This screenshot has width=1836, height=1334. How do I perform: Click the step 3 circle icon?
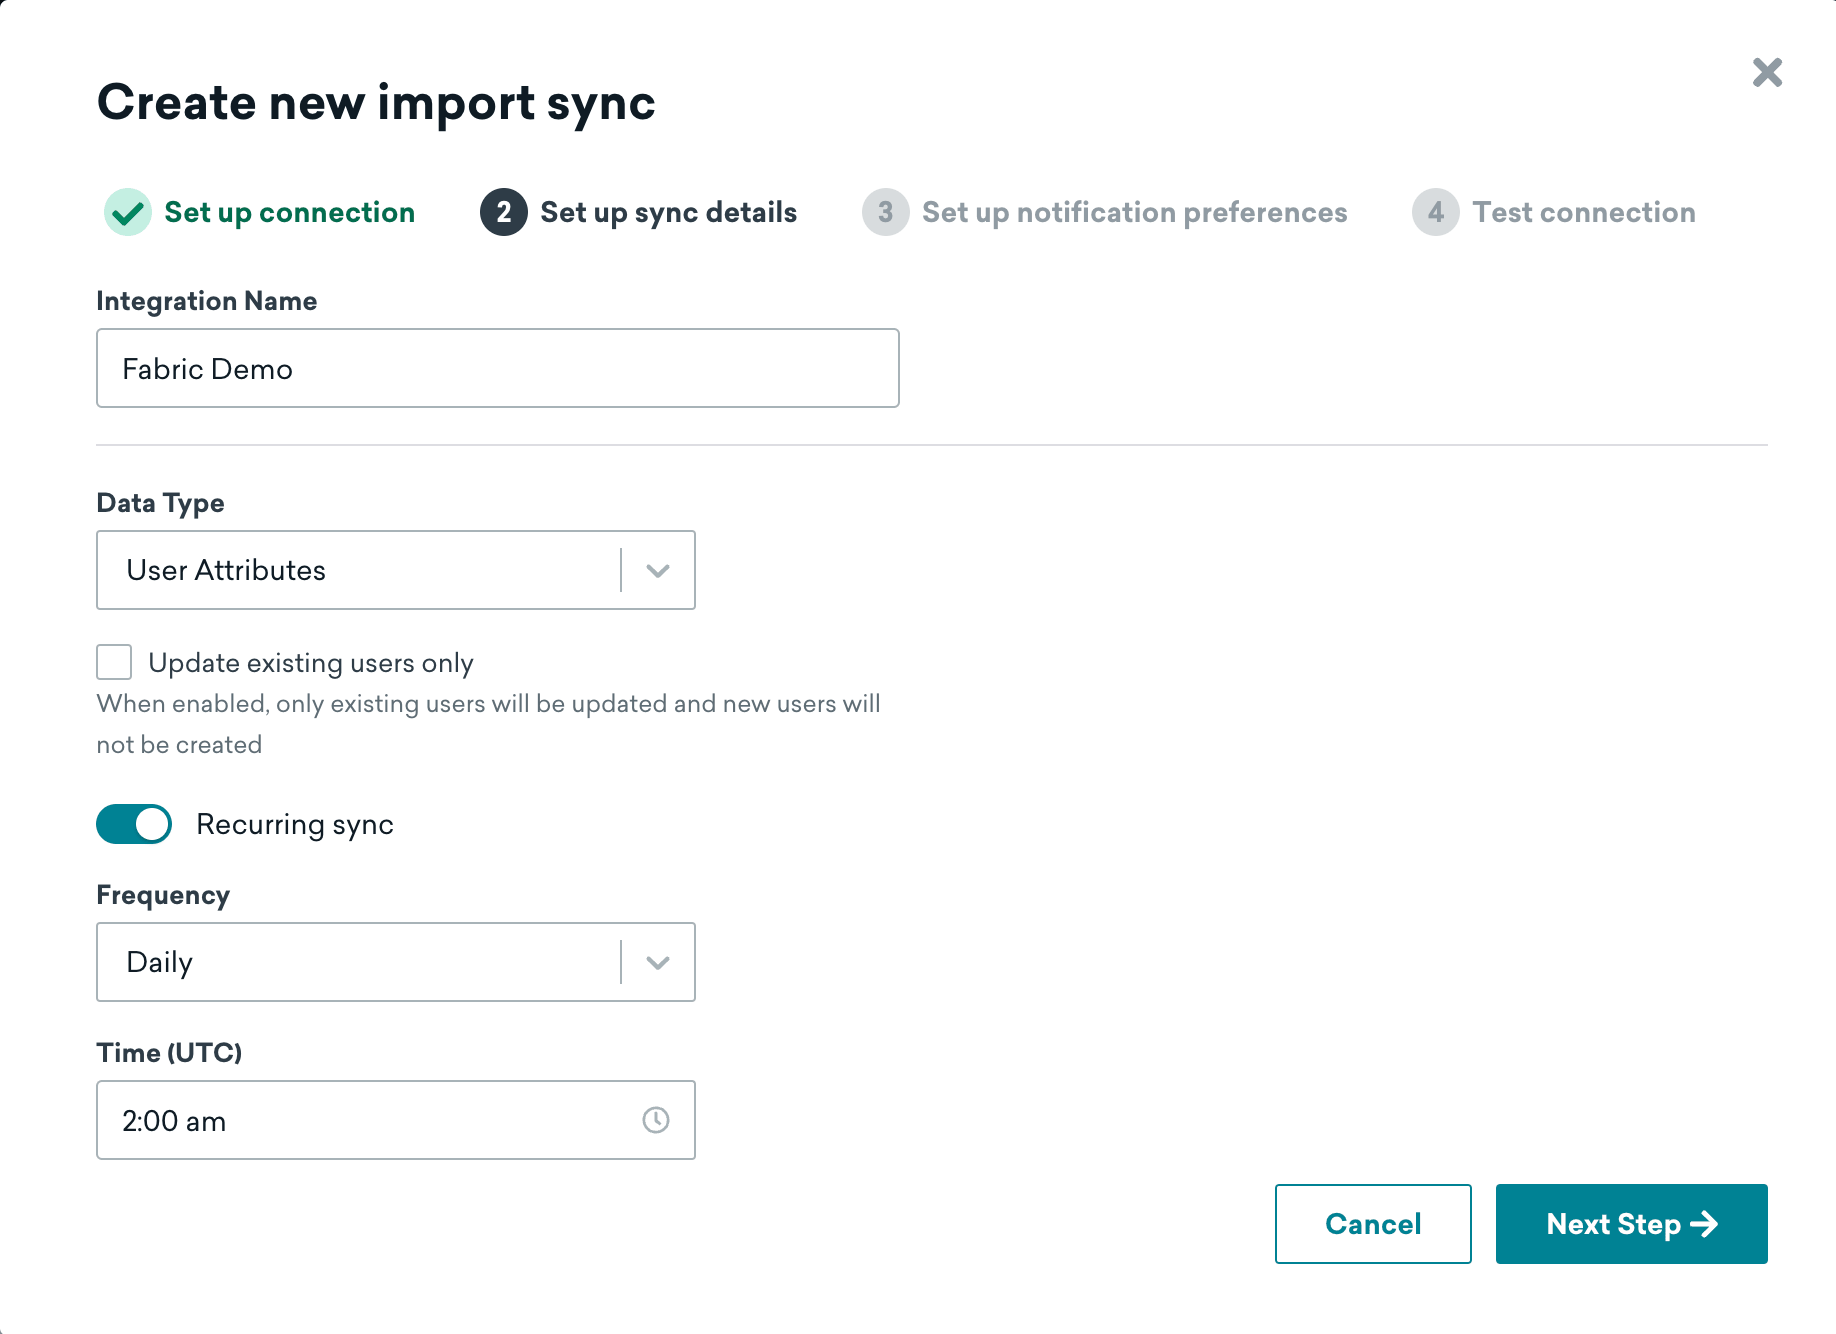click(884, 212)
